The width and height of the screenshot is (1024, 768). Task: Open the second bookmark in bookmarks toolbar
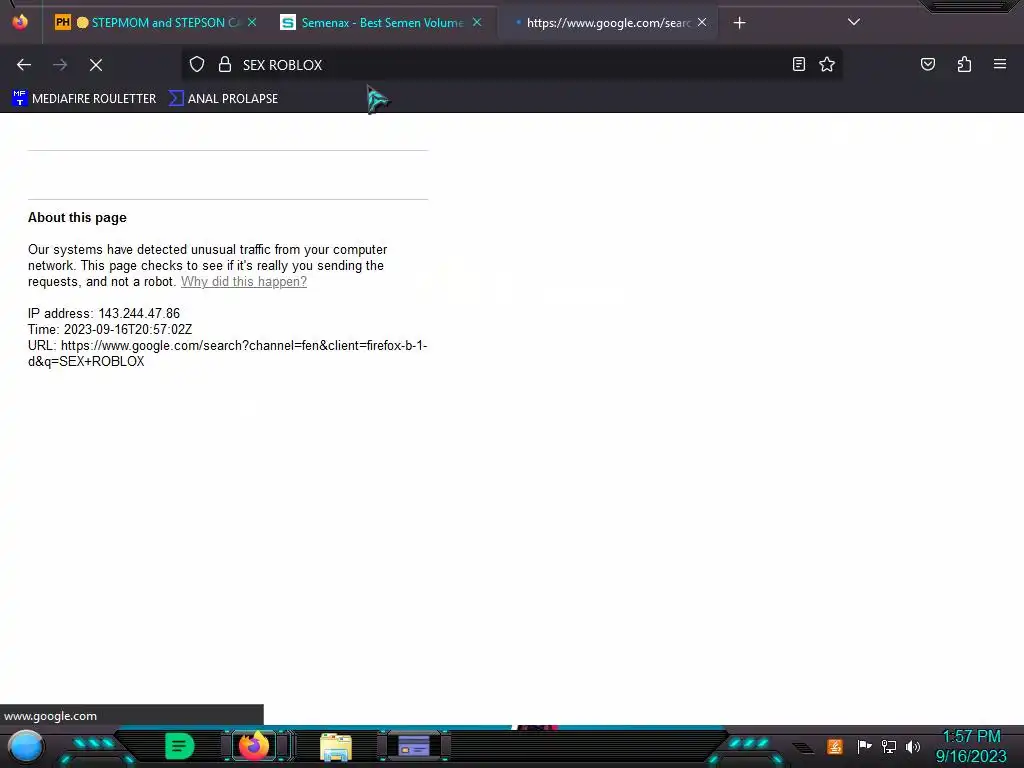[223, 99]
